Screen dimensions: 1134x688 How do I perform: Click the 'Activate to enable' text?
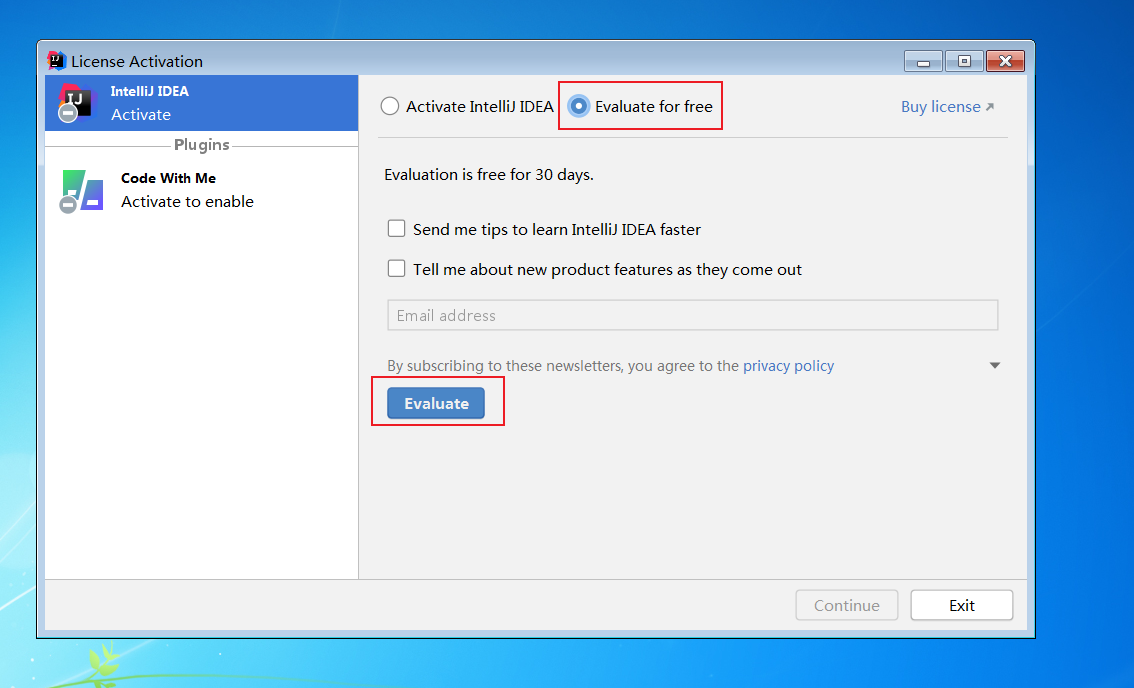[187, 202]
